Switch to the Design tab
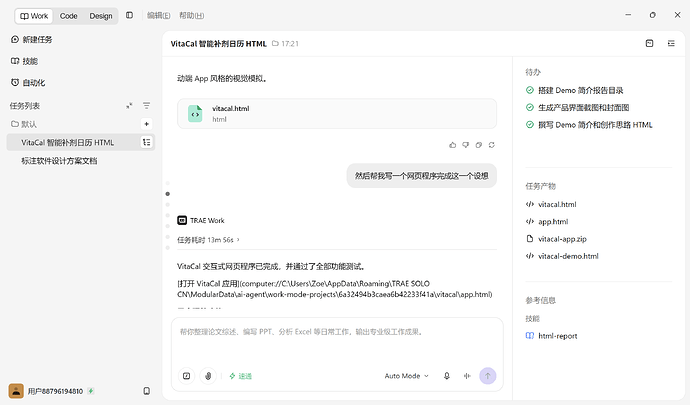690x405 pixels. tap(101, 16)
